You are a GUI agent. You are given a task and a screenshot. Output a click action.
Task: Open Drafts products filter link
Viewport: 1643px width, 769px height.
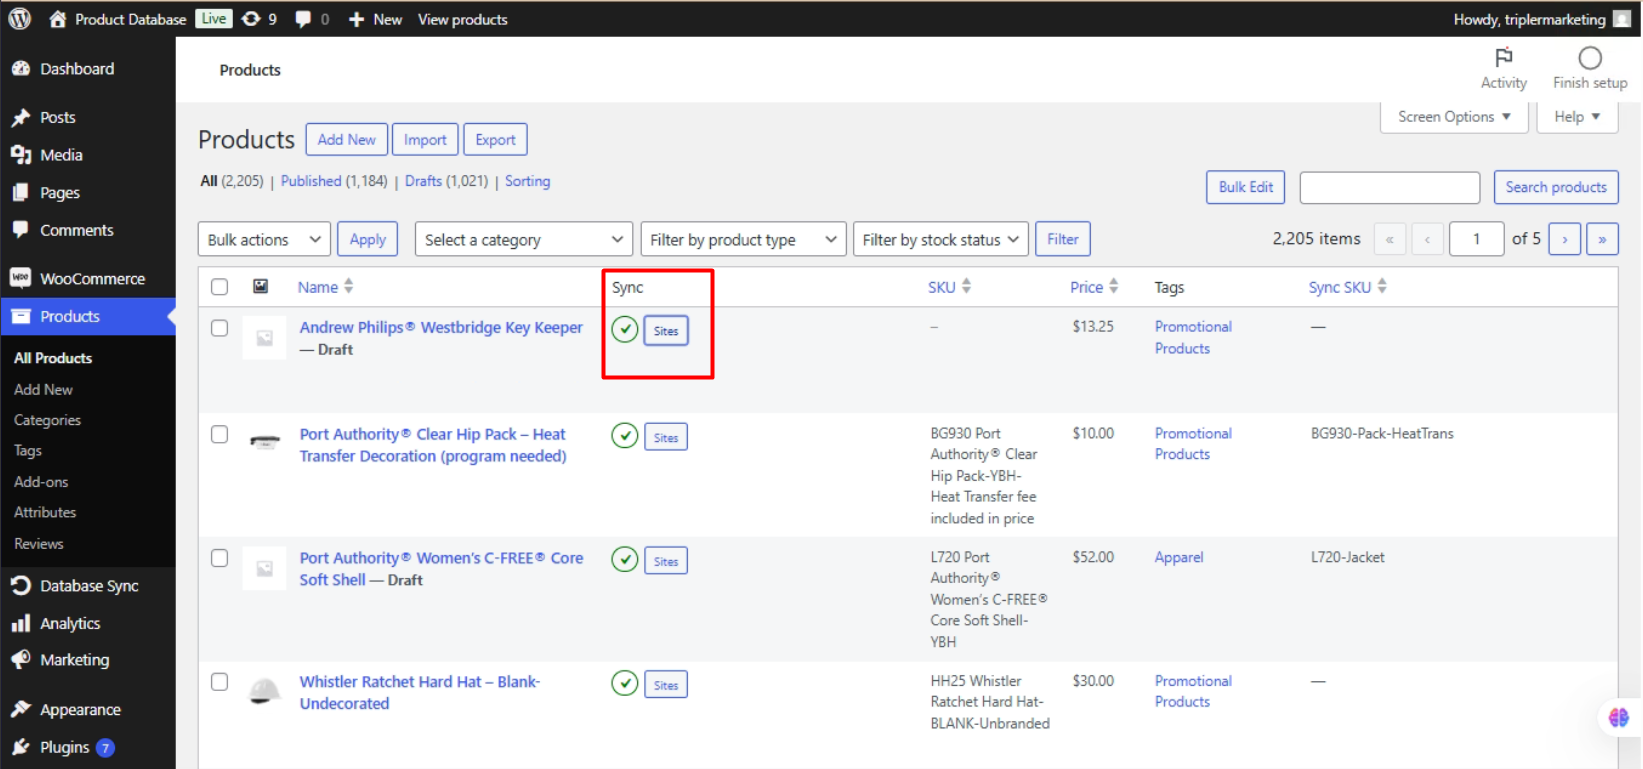pos(423,181)
